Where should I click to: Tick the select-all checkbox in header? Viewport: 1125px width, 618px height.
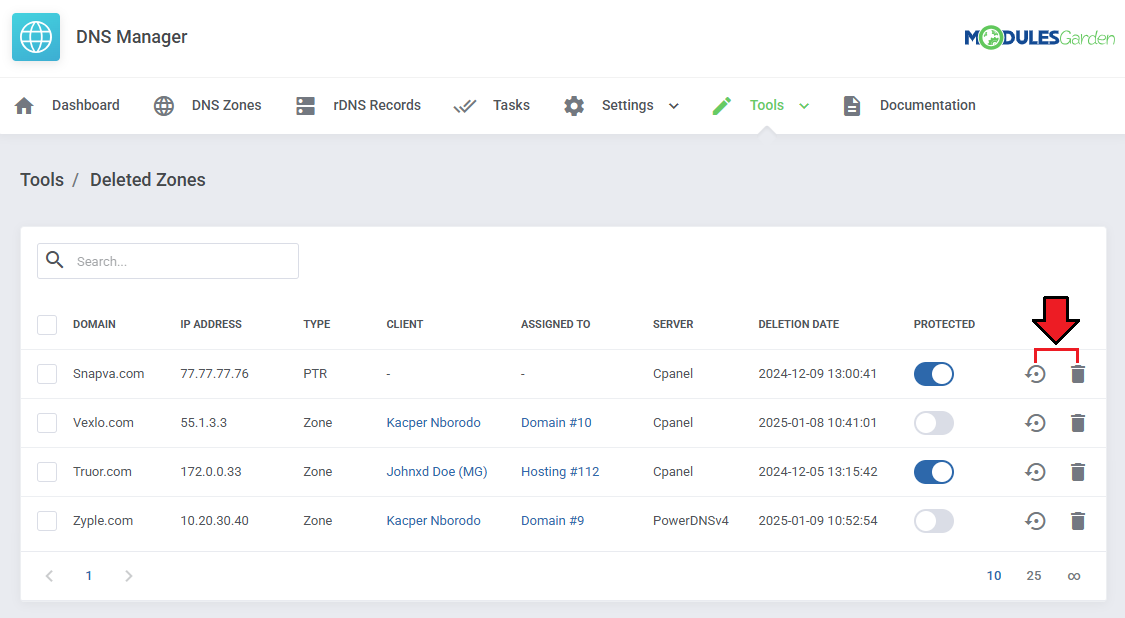pos(47,324)
